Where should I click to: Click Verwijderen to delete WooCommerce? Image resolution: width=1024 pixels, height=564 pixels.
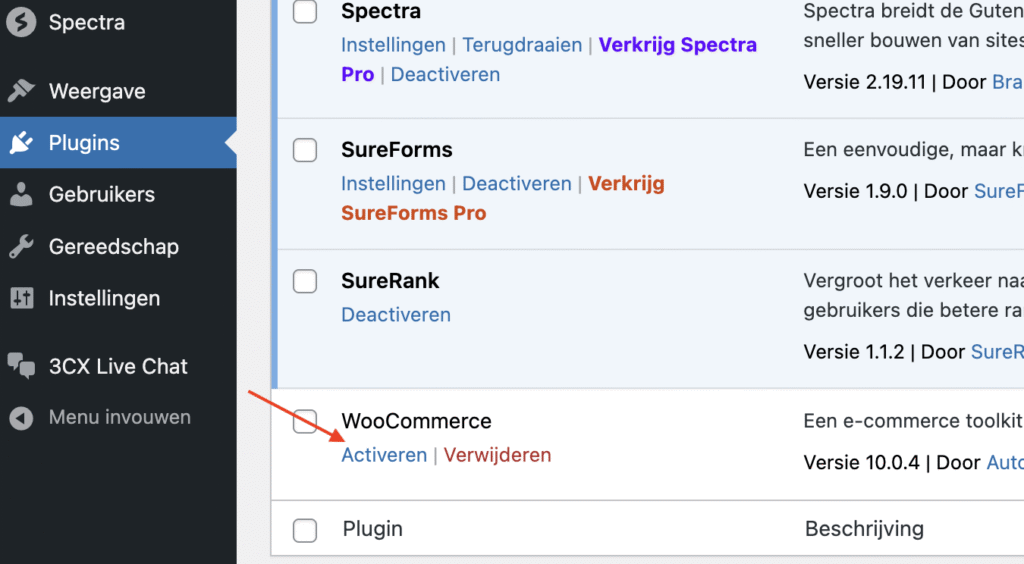point(498,455)
